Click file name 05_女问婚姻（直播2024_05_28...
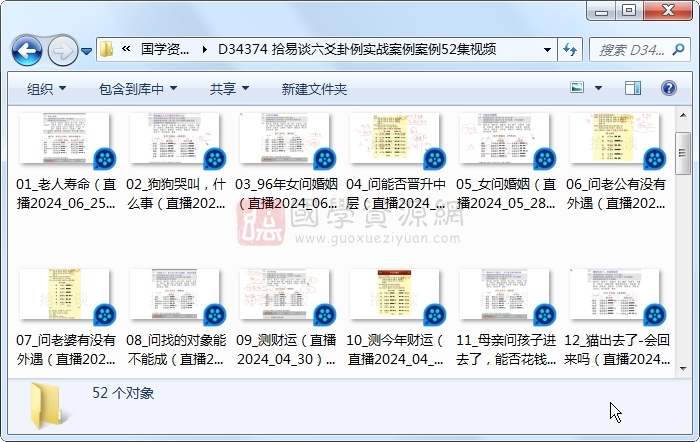This screenshot has width=700, height=442. click(506, 194)
